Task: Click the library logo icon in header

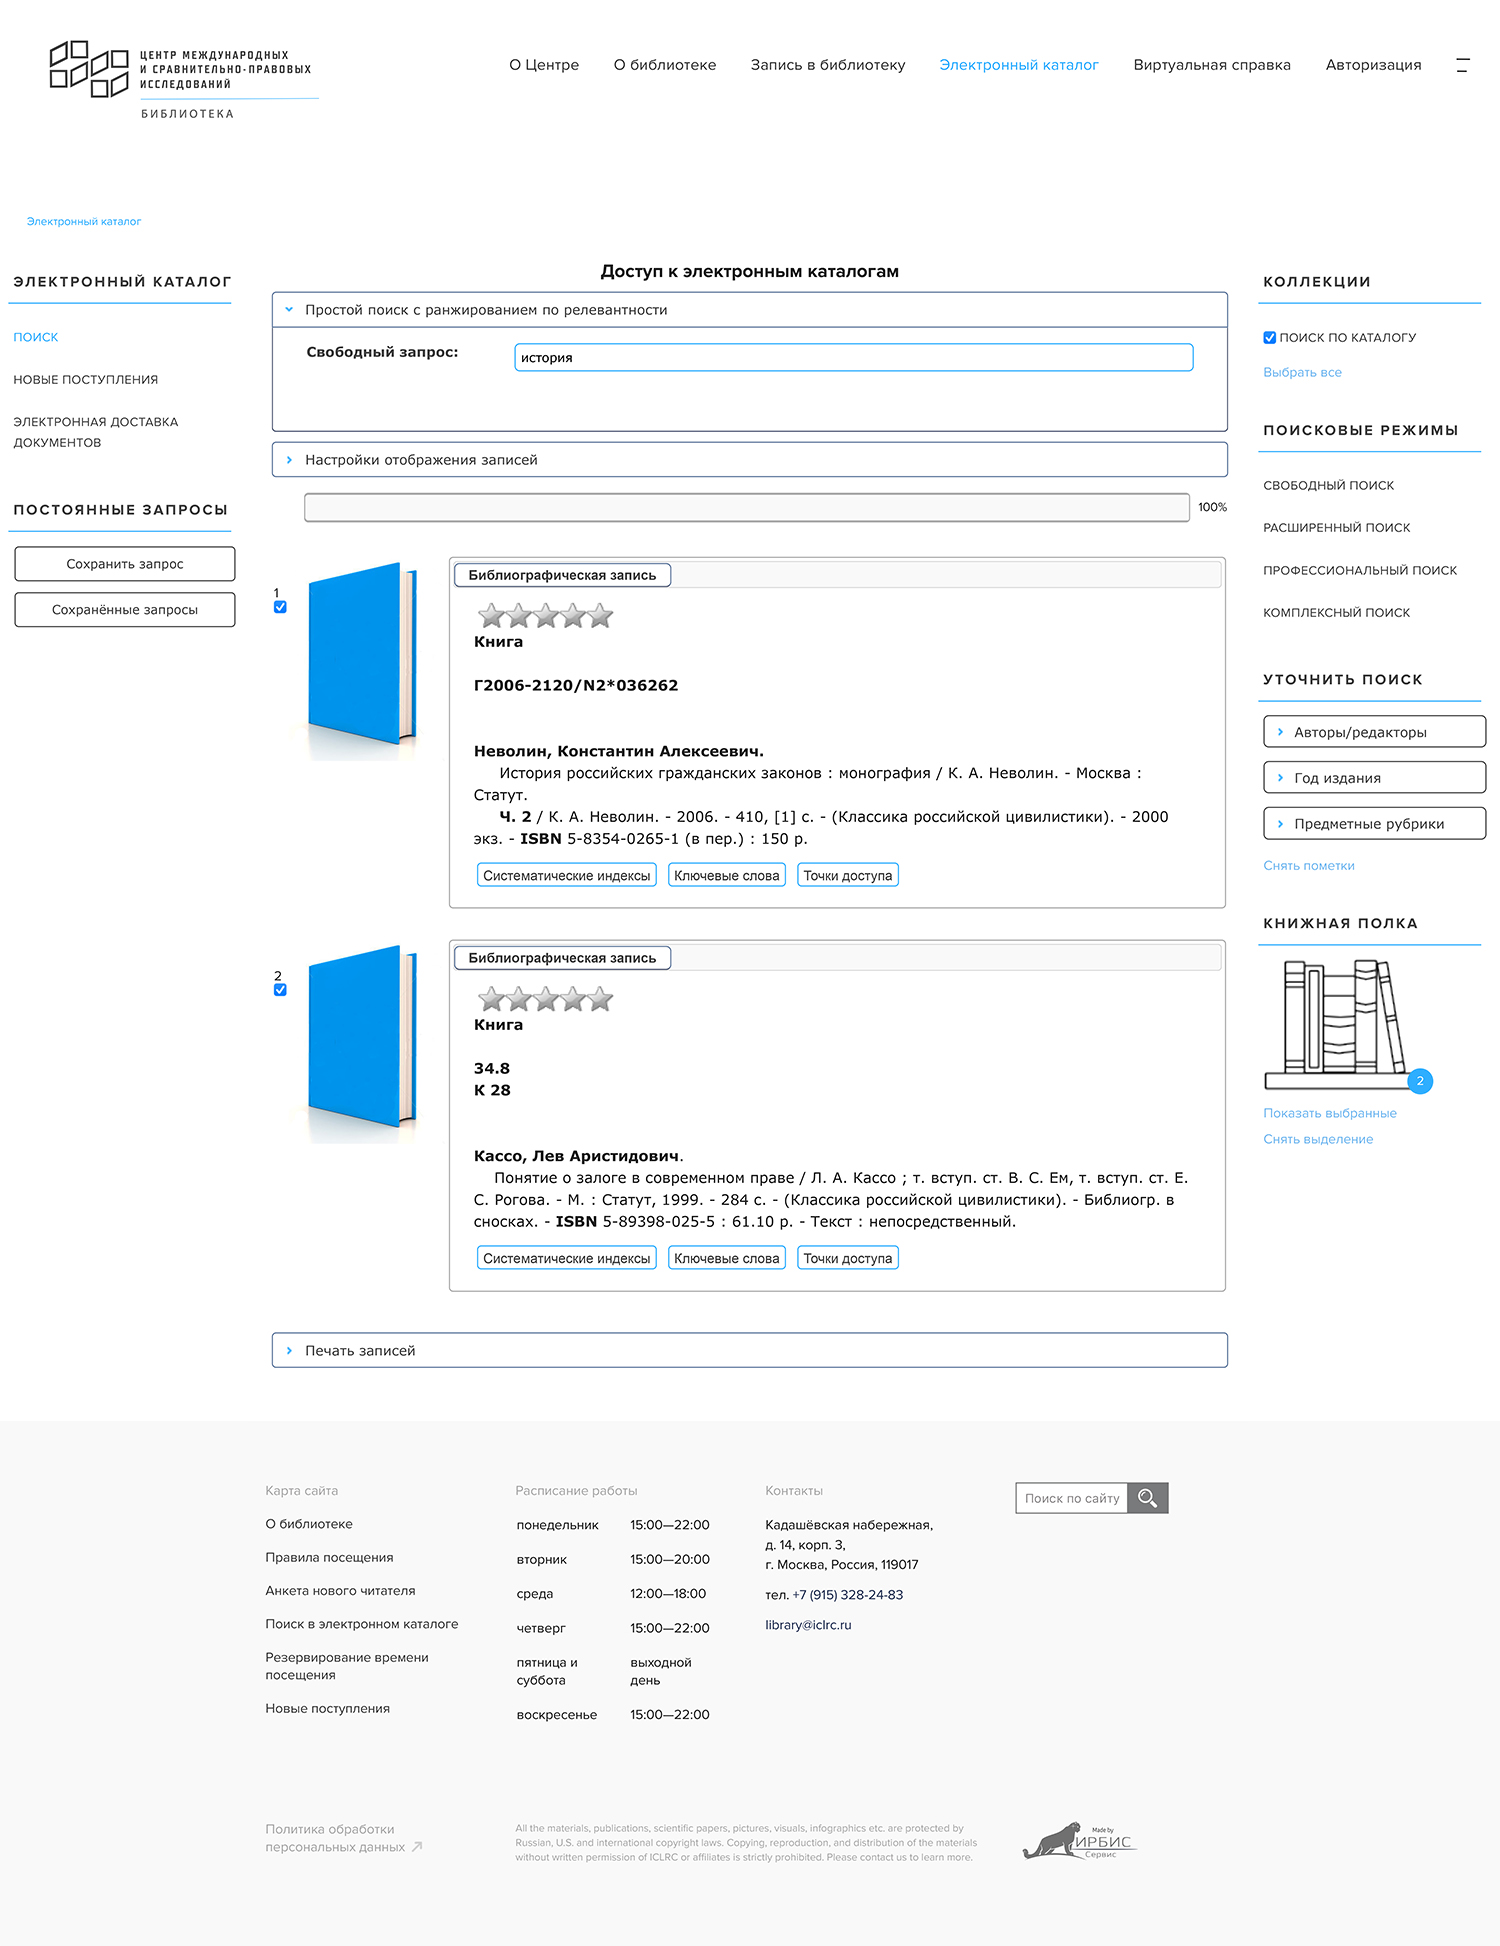Action: click(89, 69)
